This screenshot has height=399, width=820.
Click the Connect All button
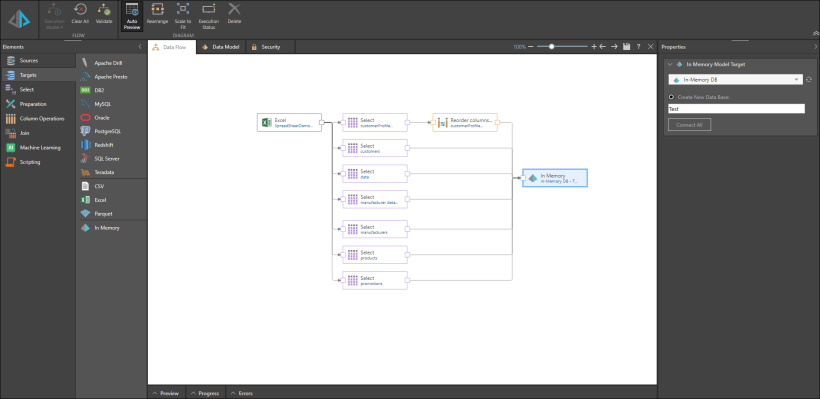(x=689, y=125)
